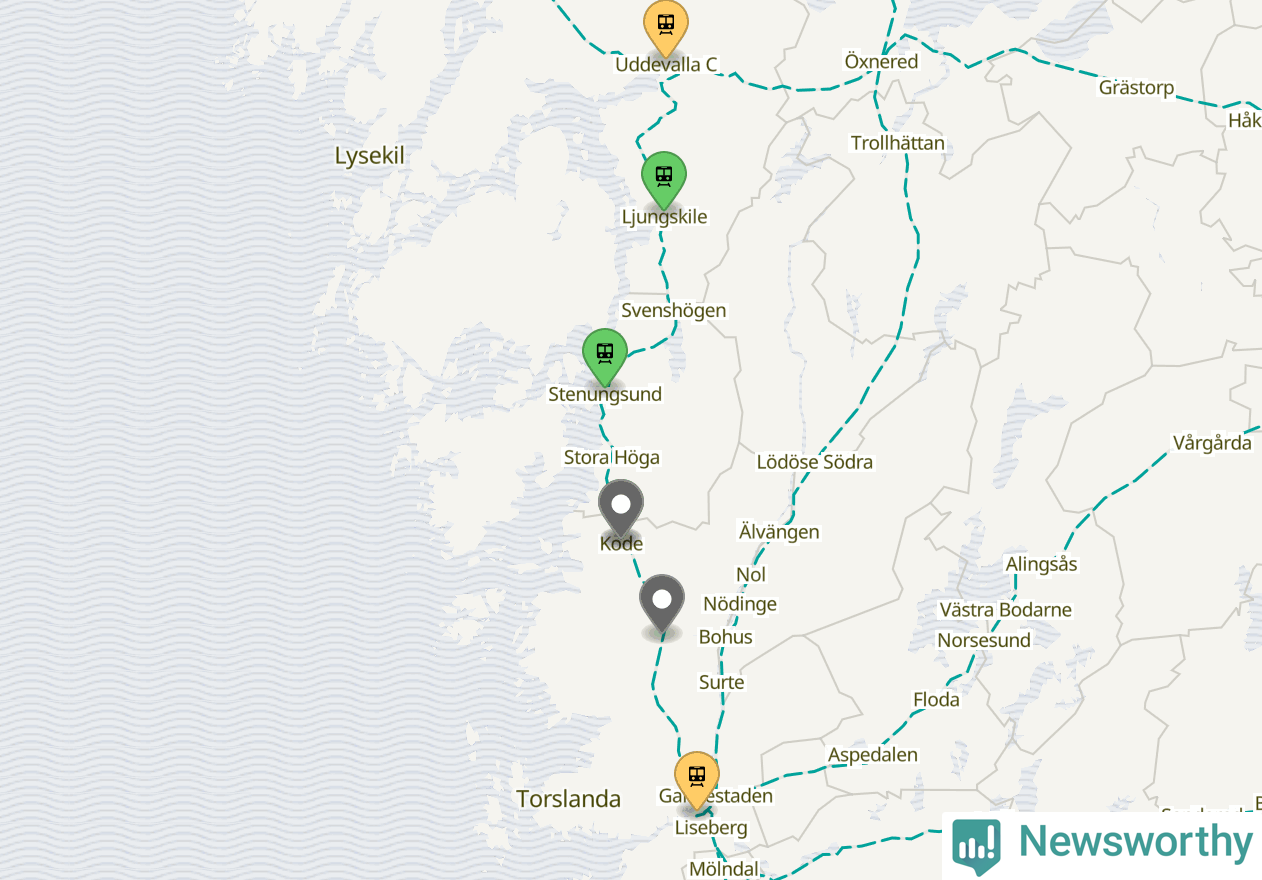Select the gray pin between Kode and Bohus
The width and height of the screenshot is (1262, 880).
pos(662,604)
